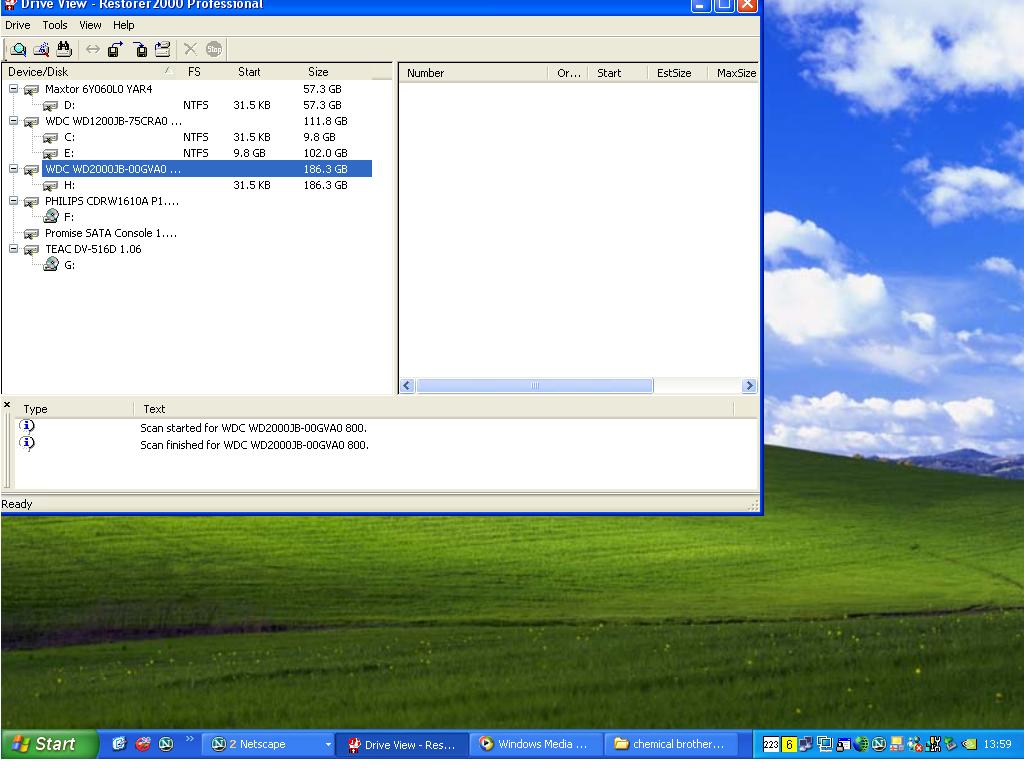Click the Type column header in log
This screenshot has width=1024, height=768.
click(x=73, y=409)
